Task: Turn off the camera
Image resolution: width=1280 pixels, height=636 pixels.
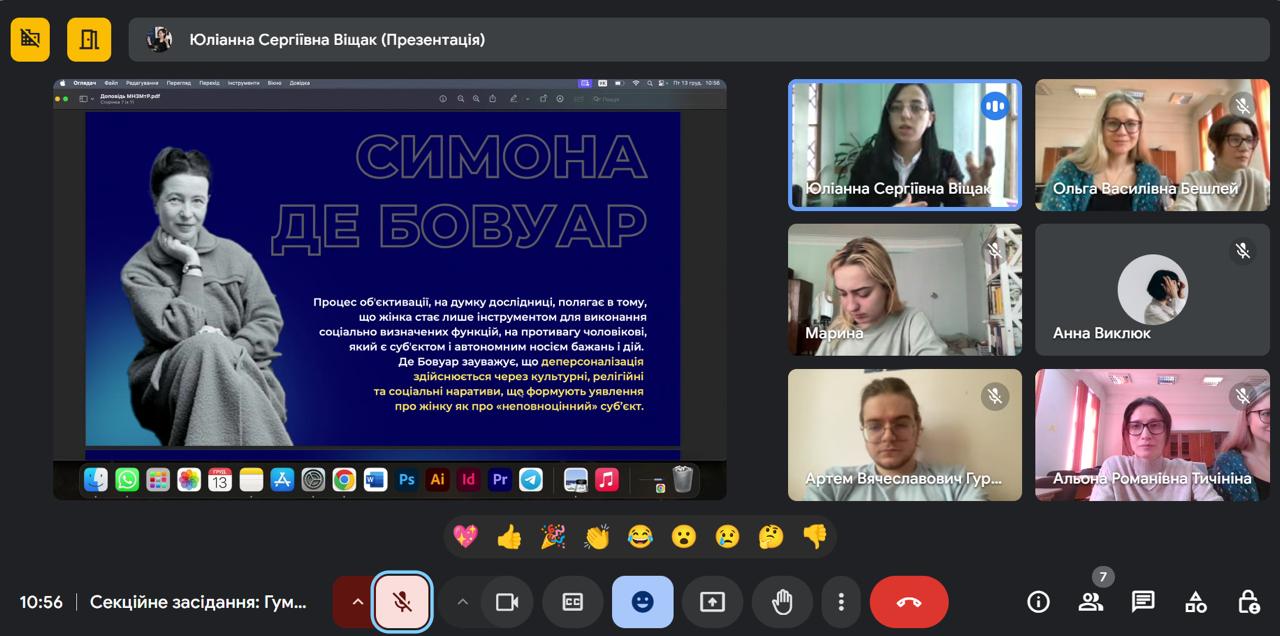Action: tap(507, 601)
